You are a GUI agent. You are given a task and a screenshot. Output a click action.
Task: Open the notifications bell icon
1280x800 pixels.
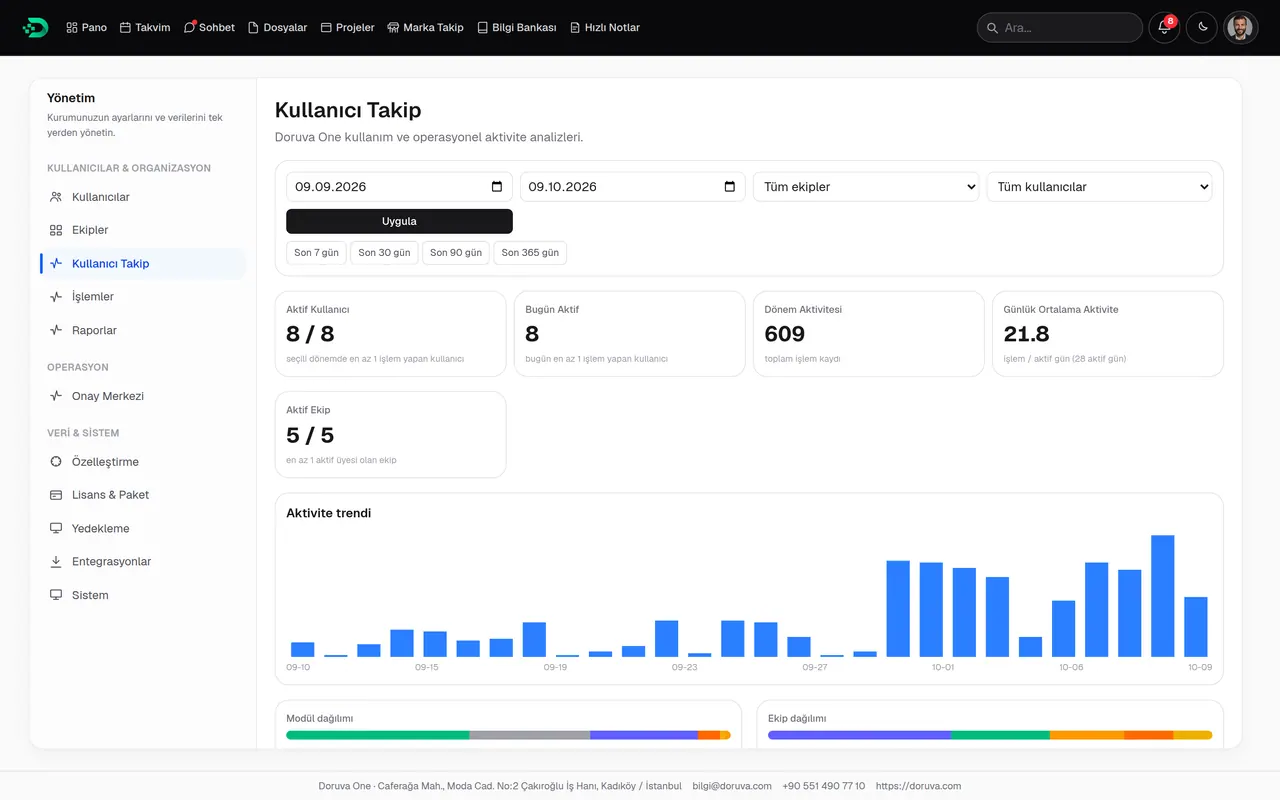[x=1164, y=28]
